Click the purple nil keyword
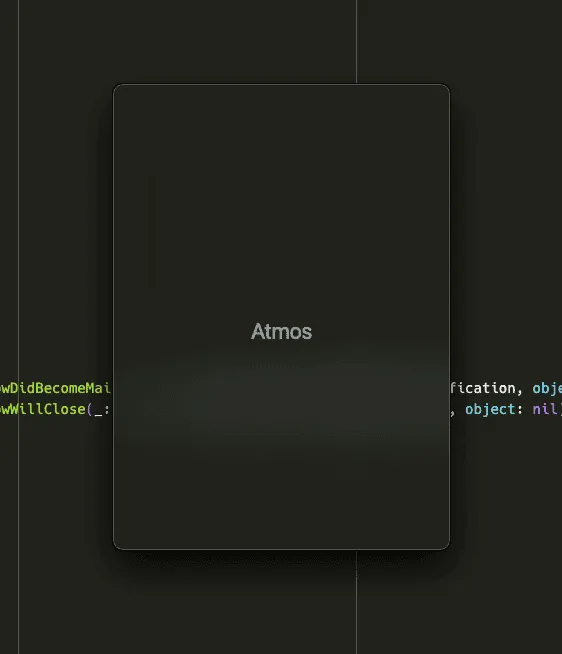 click(544, 409)
